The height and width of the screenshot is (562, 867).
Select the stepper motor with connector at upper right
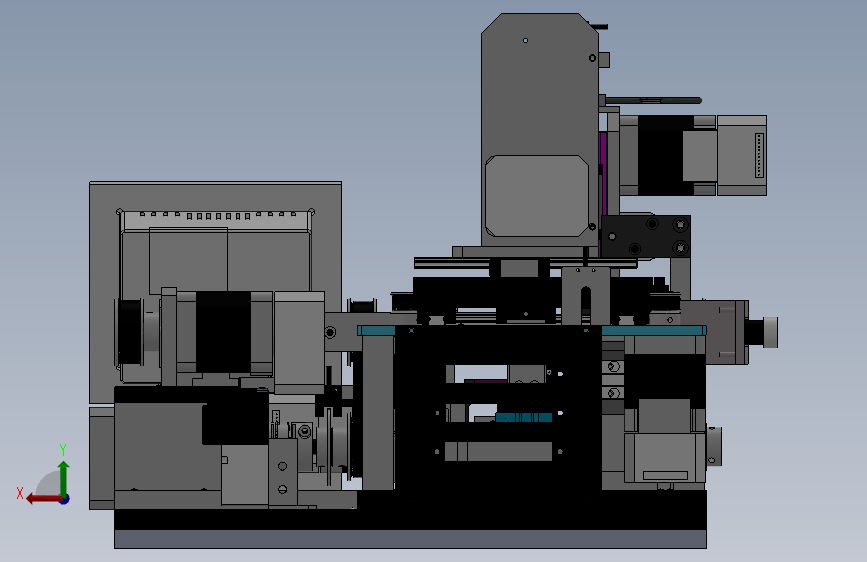[x=693, y=155]
